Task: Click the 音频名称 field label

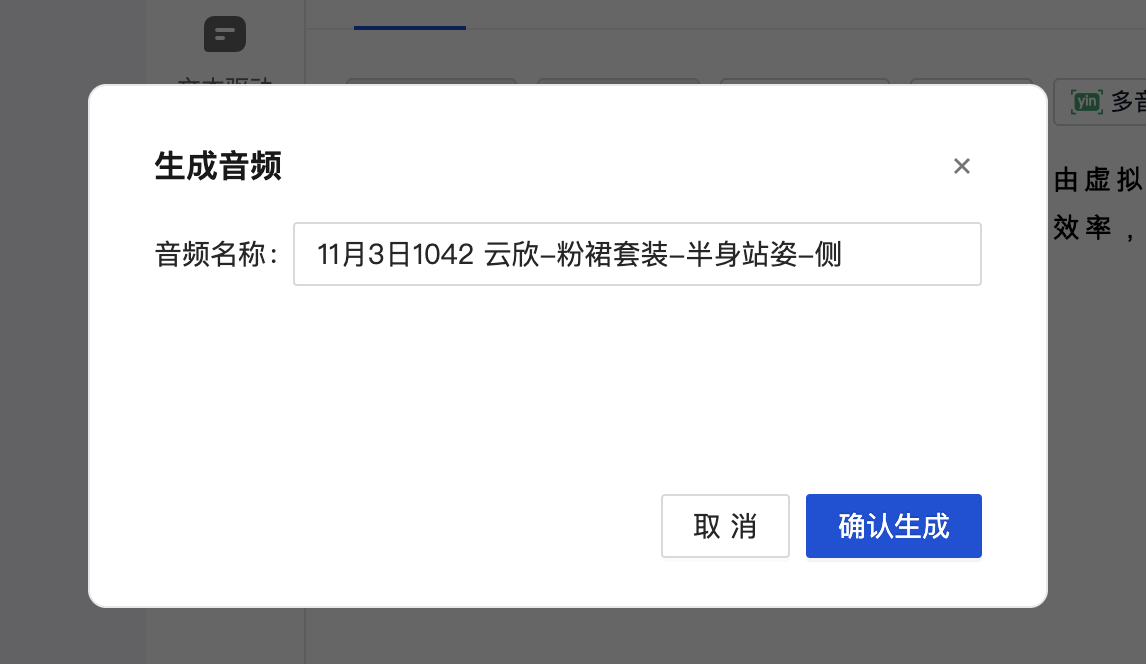Action: (x=216, y=254)
